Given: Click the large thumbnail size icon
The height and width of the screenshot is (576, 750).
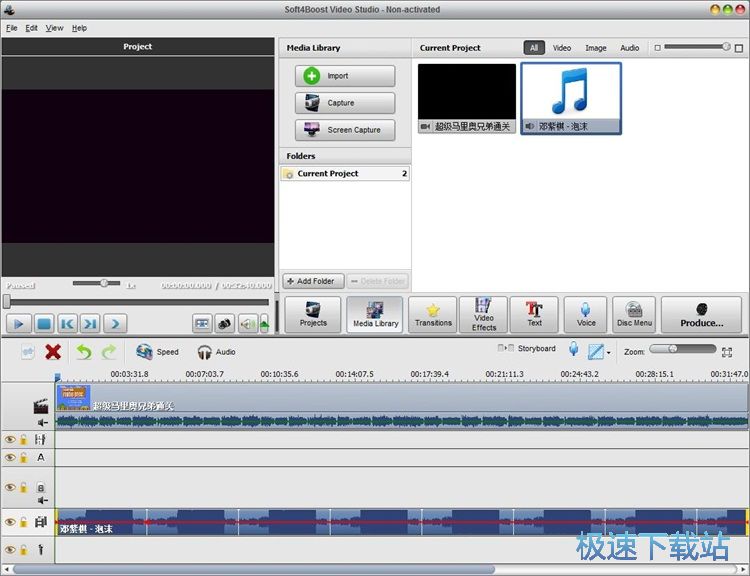Looking at the screenshot, I should point(739,48).
